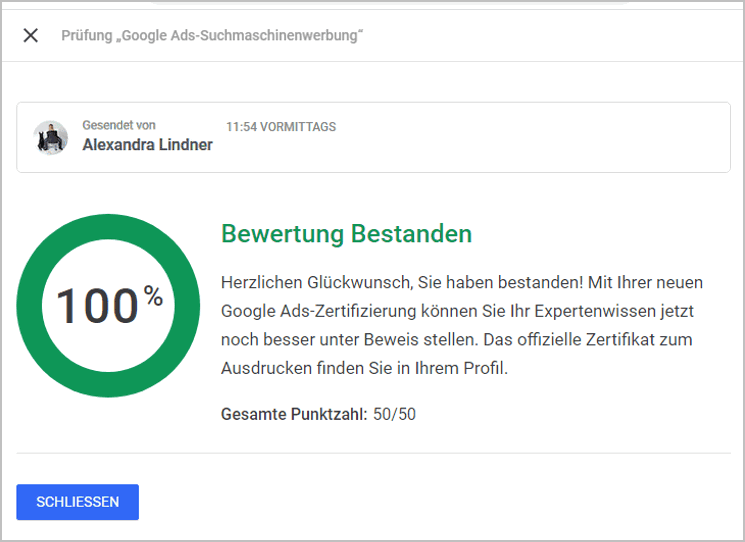
Task: Close the exam dialog with the X icon
Action: point(31,35)
